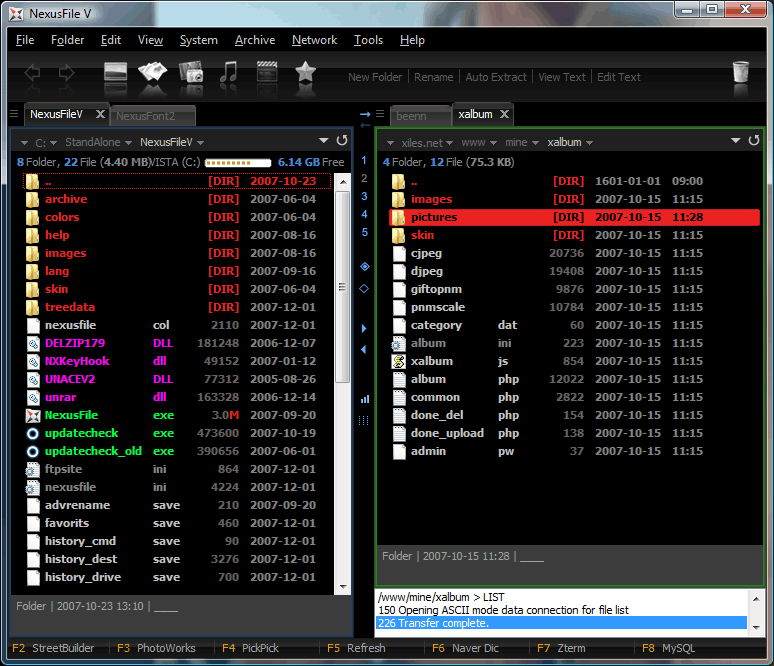Viewport: 774px width, 666px height.
Task: Select the updatecheck exe file icon
Action: click(33, 433)
